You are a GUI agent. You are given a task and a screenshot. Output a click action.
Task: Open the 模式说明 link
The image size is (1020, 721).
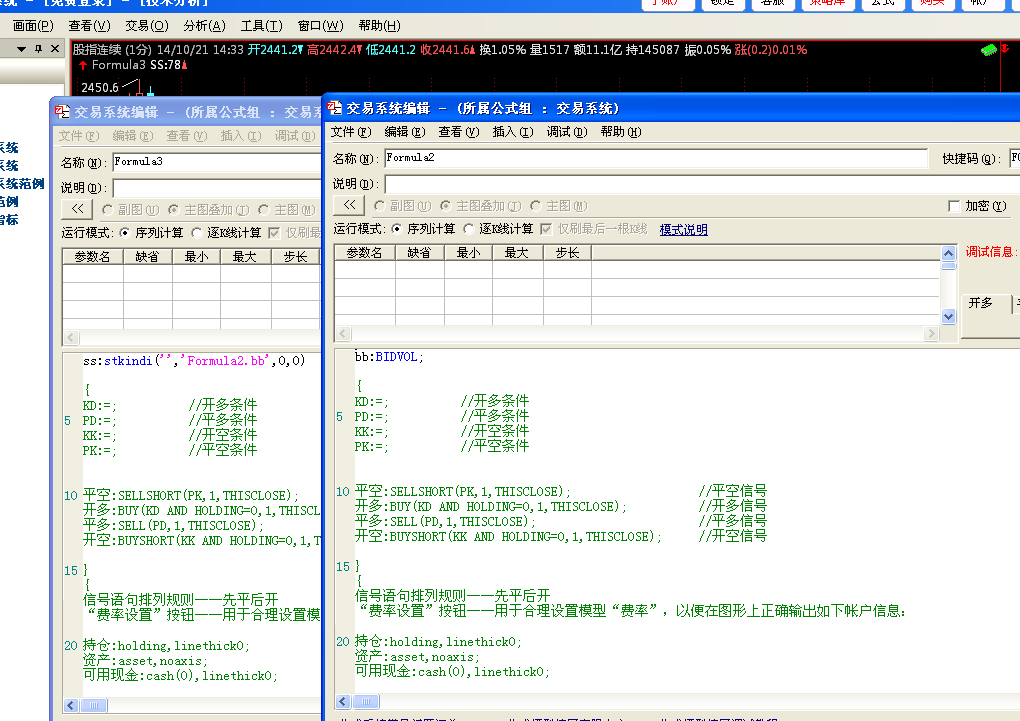tap(683, 229)
